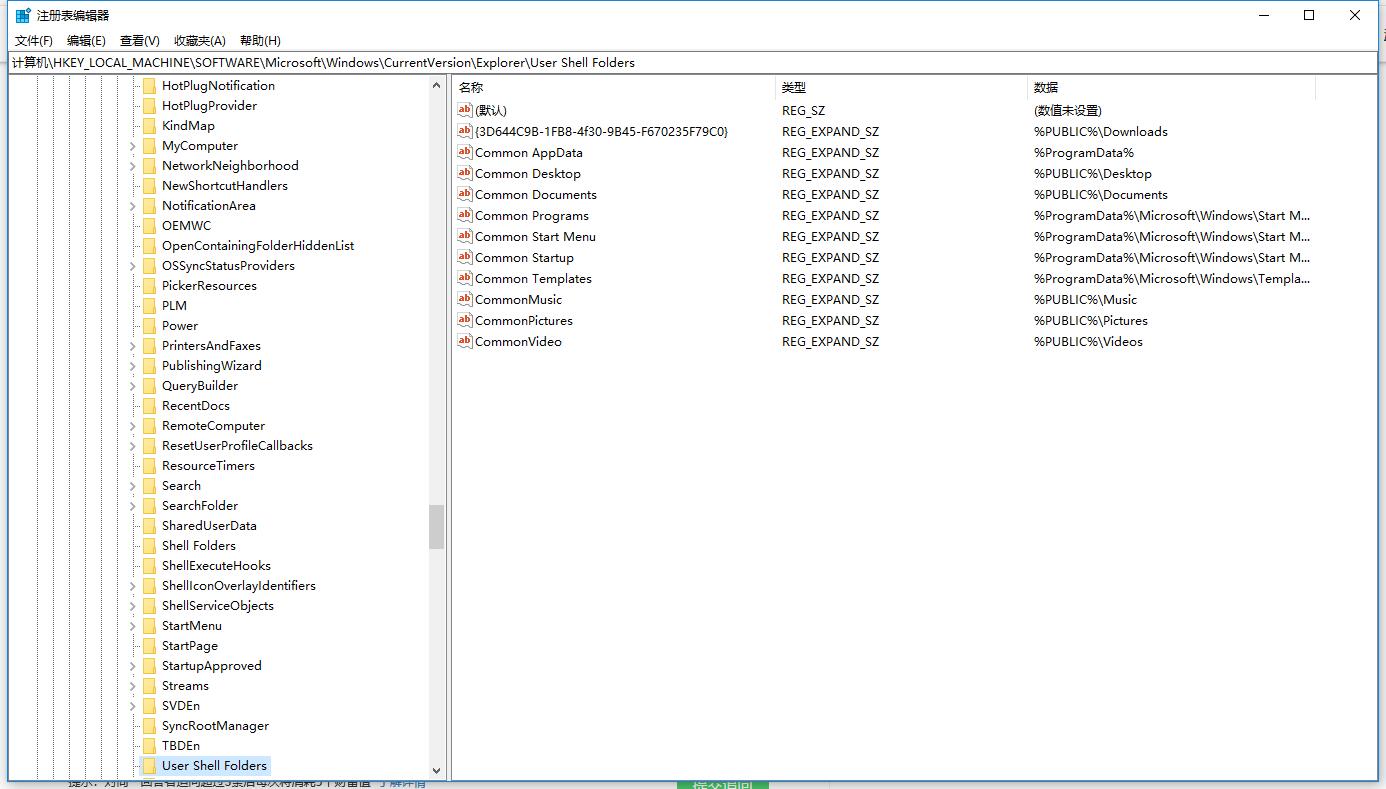Click the folder icon of PLM key
1386x789 pixels.
[x=149, y=305]
